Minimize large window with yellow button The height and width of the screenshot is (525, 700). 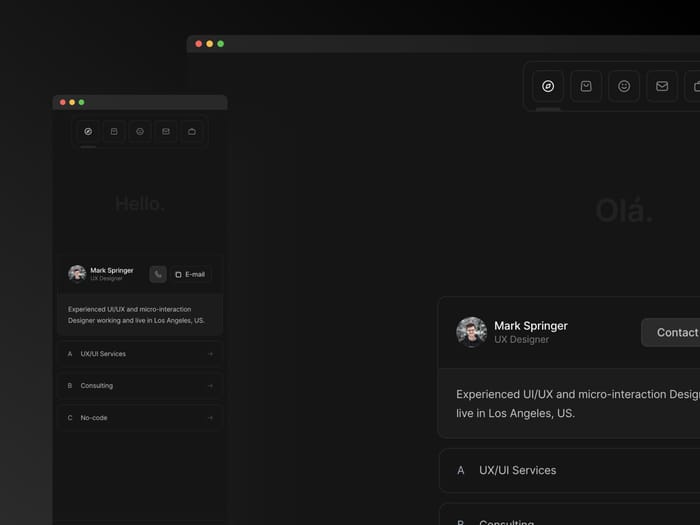click(x=209, y=44)
